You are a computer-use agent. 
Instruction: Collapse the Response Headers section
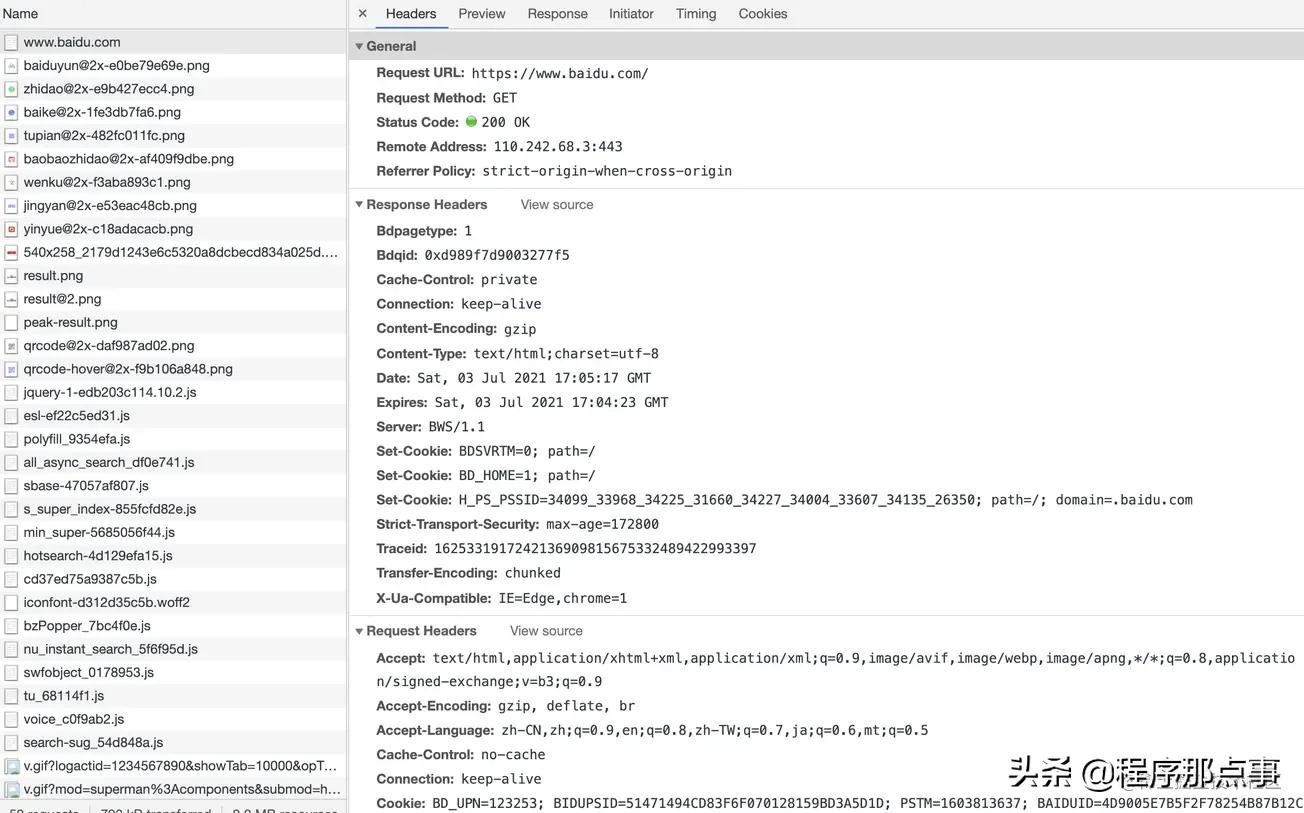click(360, 204)
